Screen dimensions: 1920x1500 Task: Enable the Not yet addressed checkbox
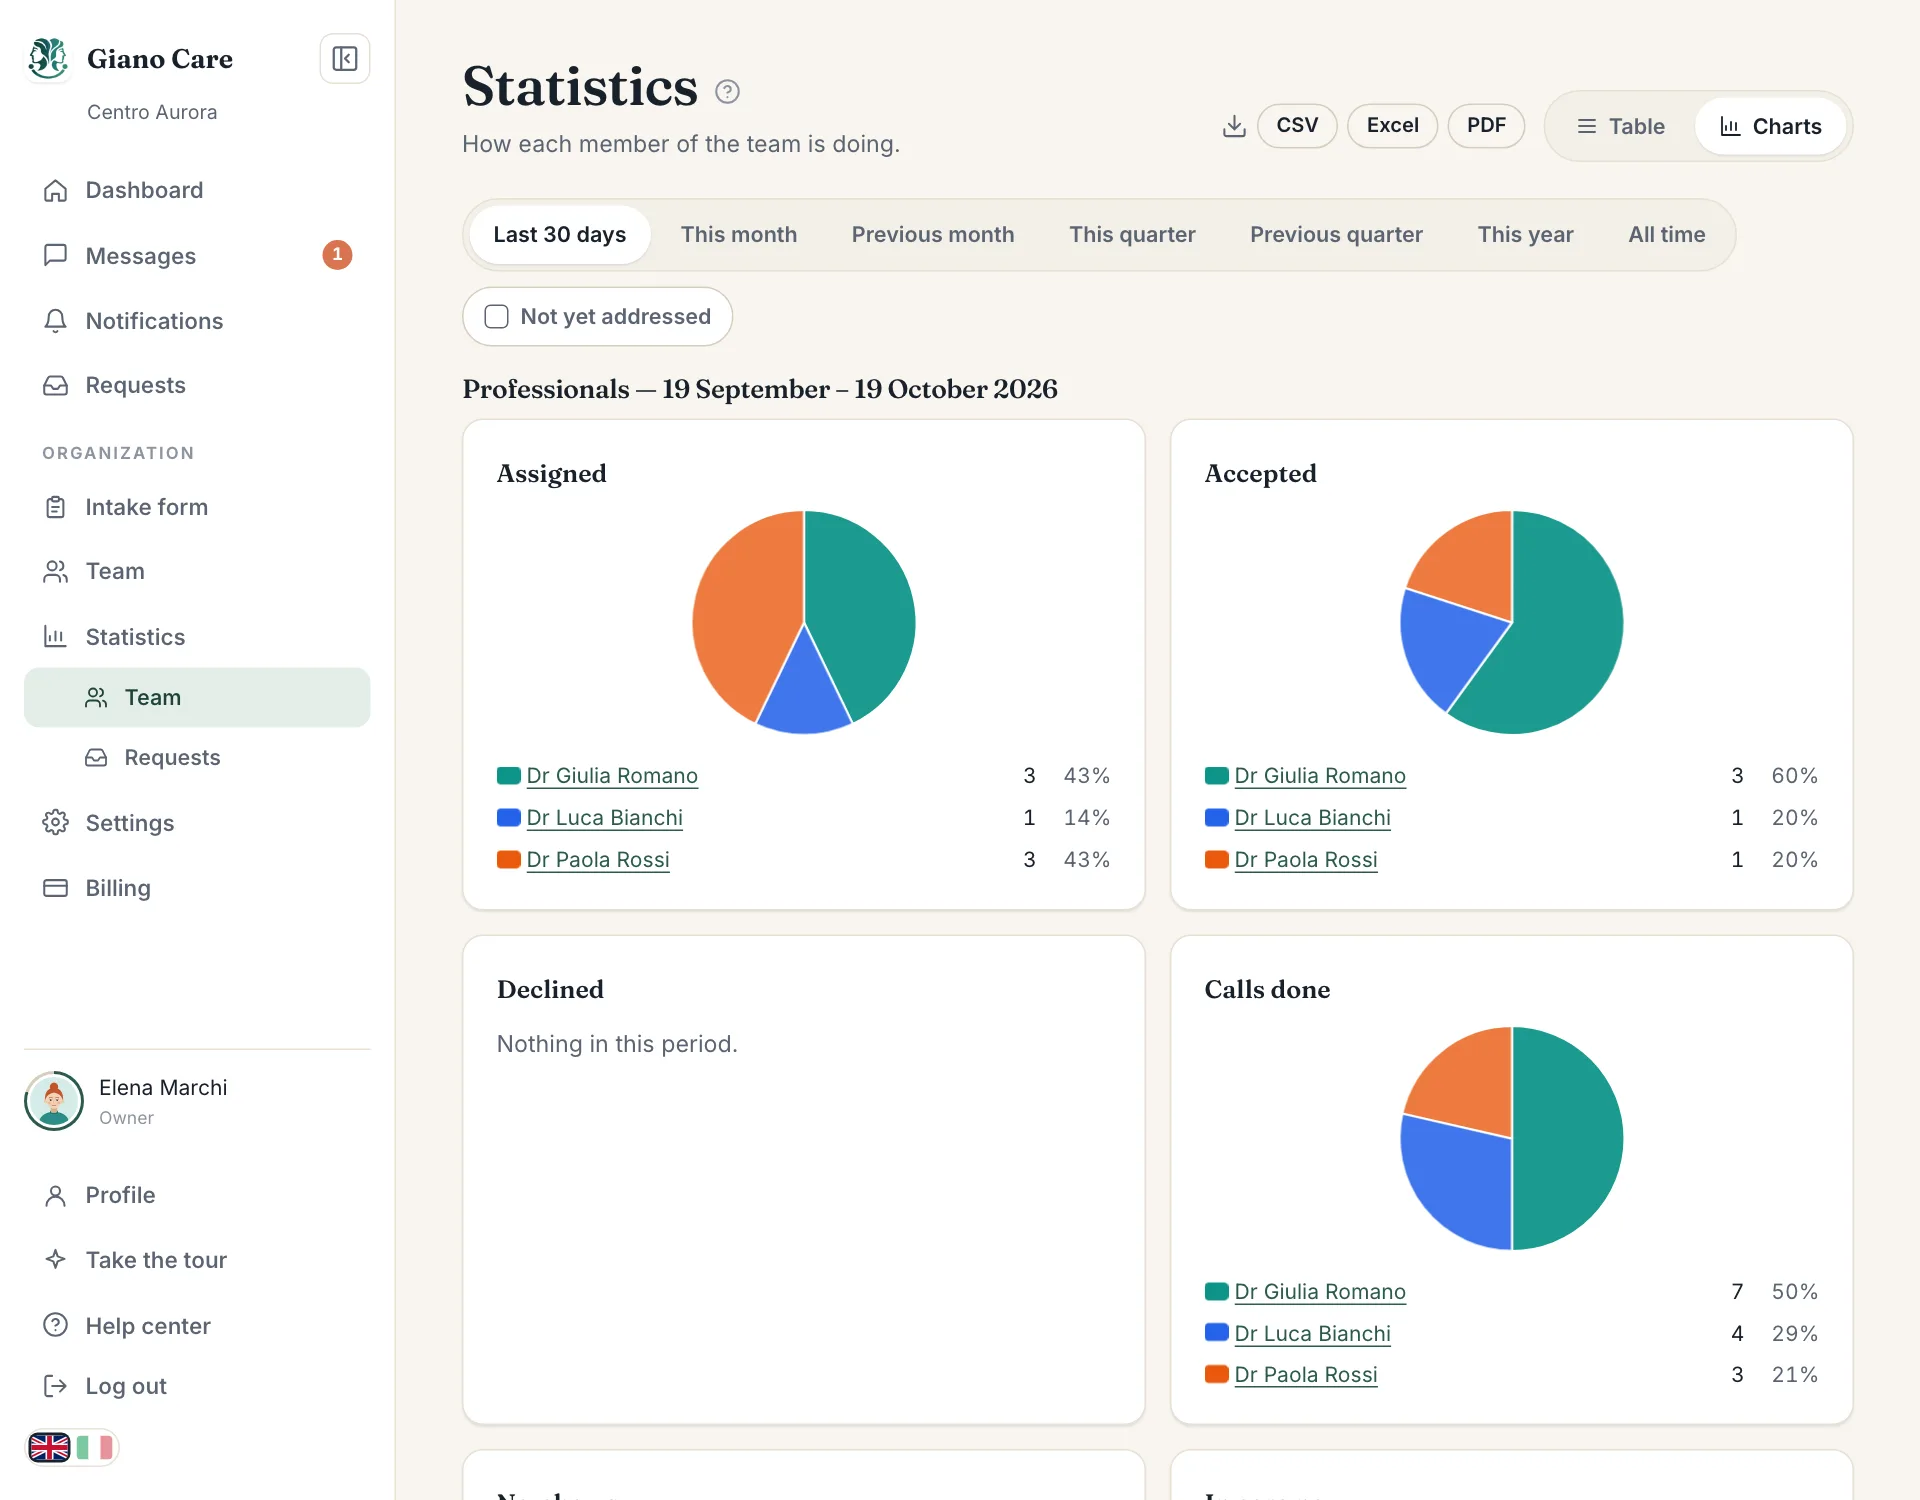(496, 317)
